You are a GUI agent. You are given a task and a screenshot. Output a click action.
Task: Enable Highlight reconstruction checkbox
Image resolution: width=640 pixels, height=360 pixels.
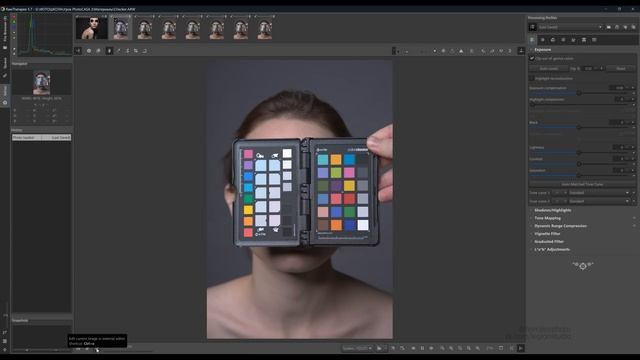click(x=532, y=78)
